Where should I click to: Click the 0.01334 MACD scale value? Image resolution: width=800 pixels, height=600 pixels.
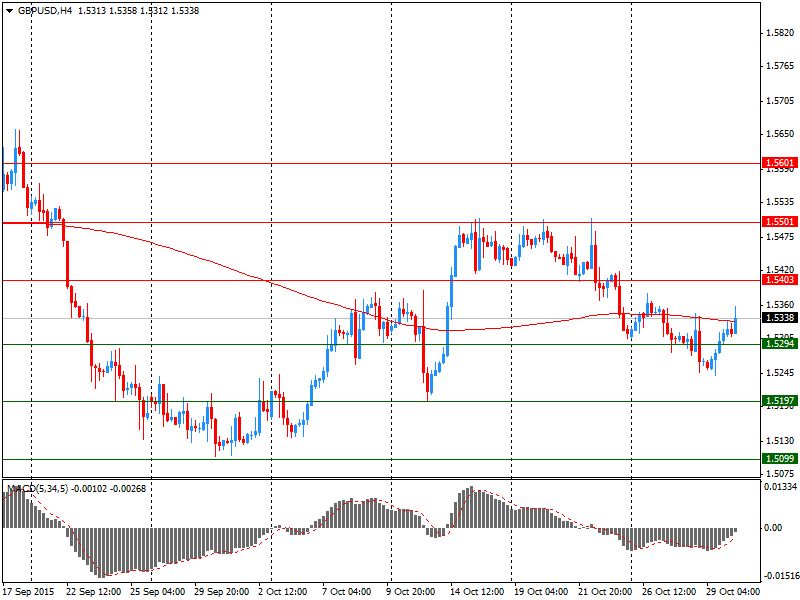[781, 487]
